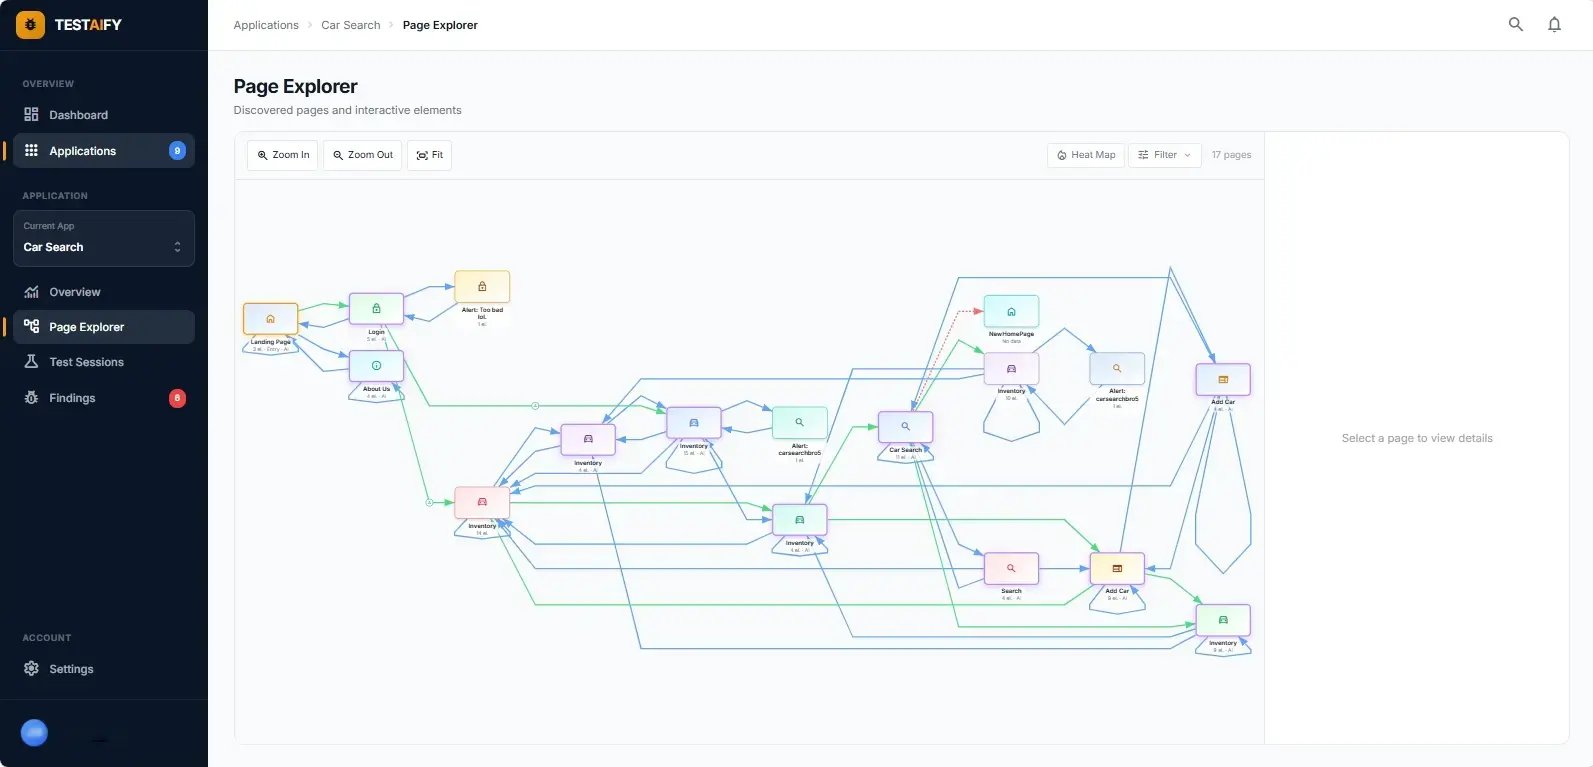Screen dimensions: 1593x767
Task: Toggle the Heat Map view
Action: click(1086, 155)
